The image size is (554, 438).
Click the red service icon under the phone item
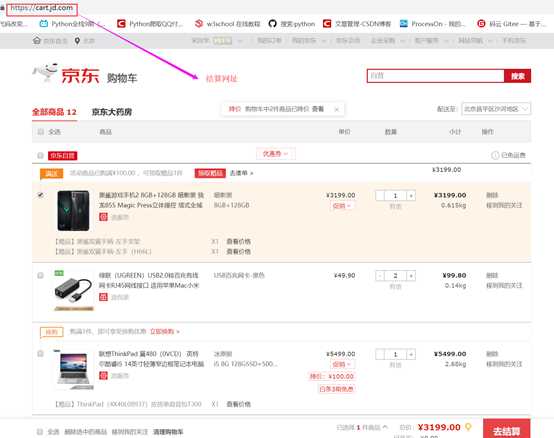[x=103, y=217]
